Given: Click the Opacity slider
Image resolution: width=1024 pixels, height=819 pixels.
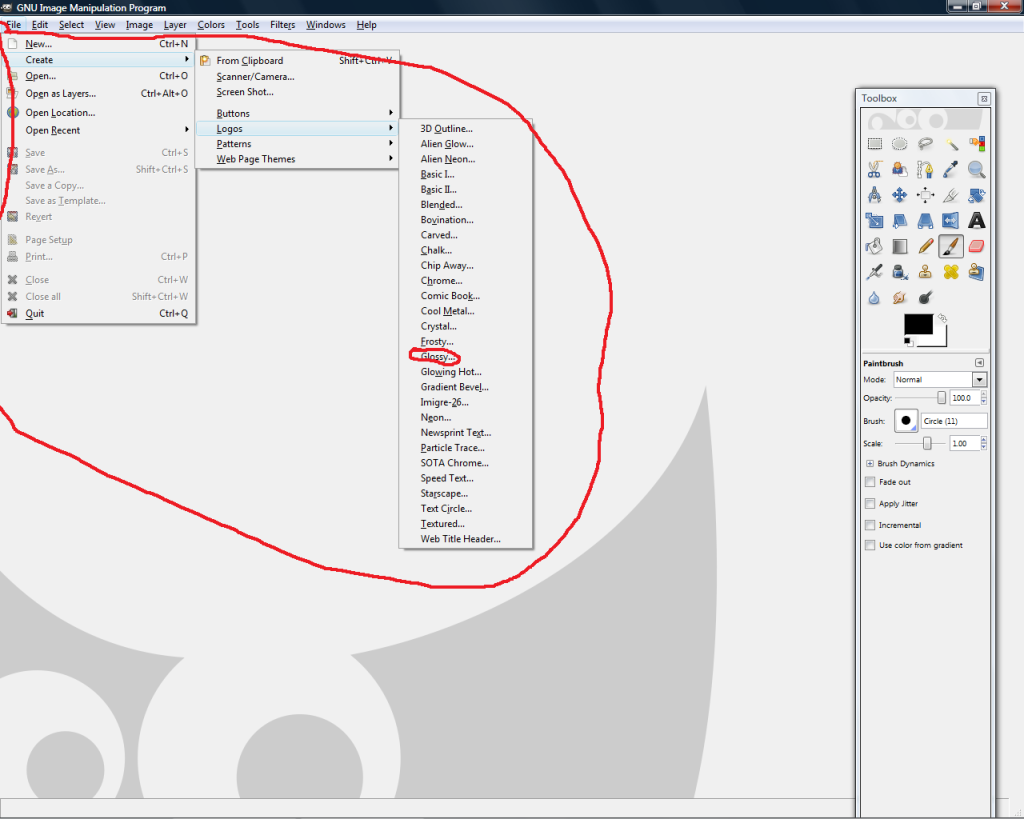Looking at the screenshot, I should (920, 398).
